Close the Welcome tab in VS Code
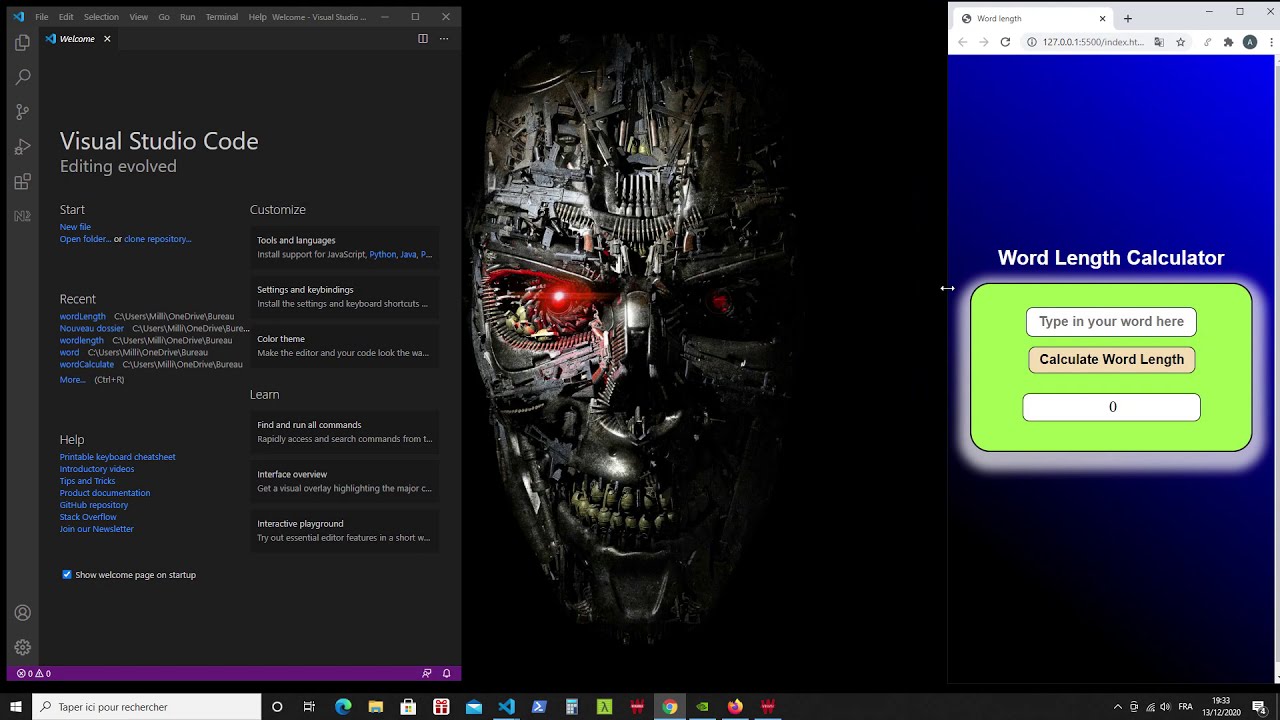This screenshot has height=720, width=1280. (107, 39)
